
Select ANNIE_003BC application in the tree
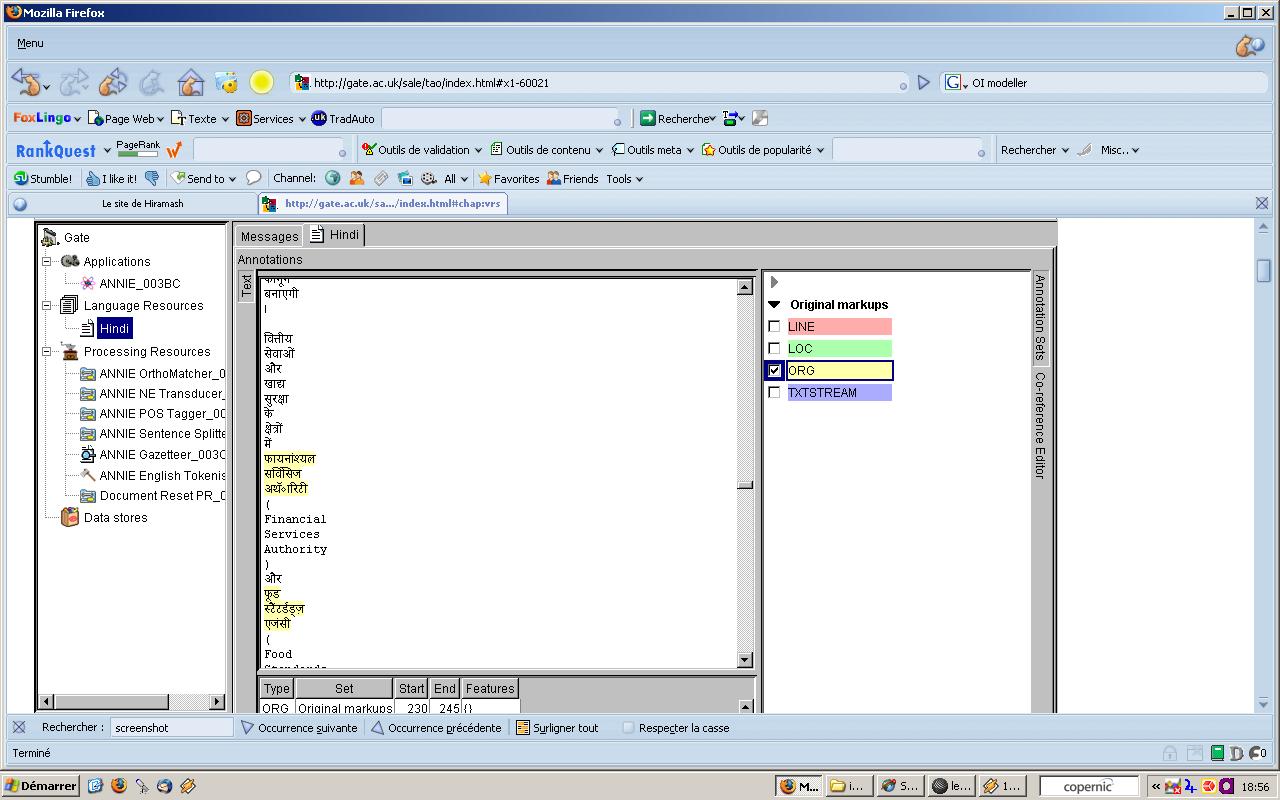coord(139,284)
